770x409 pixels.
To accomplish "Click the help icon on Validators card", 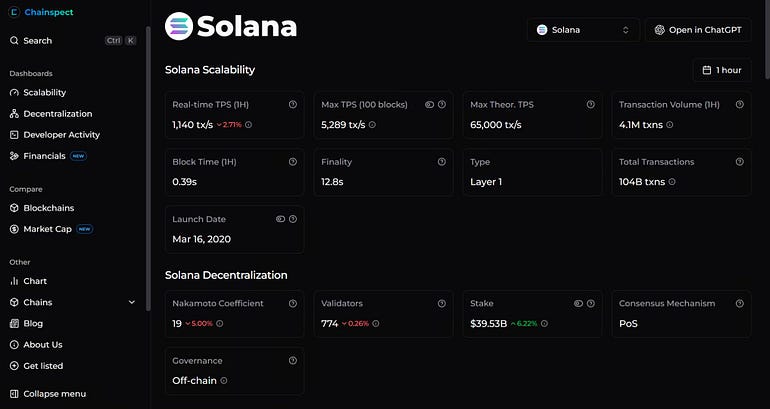I will point(441,303).
